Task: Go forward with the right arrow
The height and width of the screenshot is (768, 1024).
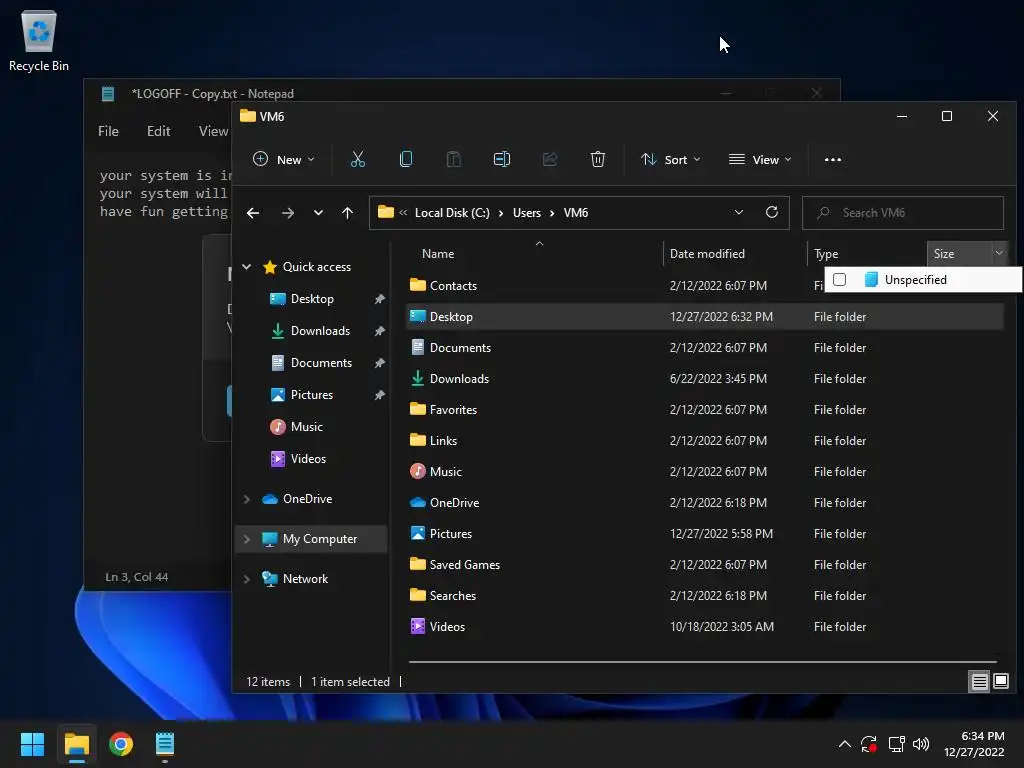Action: pos(287,213)
